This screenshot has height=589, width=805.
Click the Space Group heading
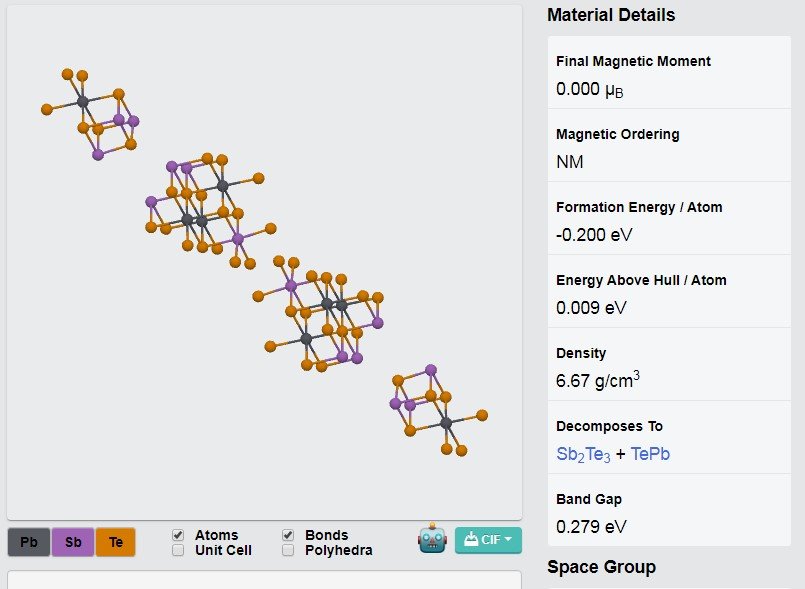tap(601, 567)
